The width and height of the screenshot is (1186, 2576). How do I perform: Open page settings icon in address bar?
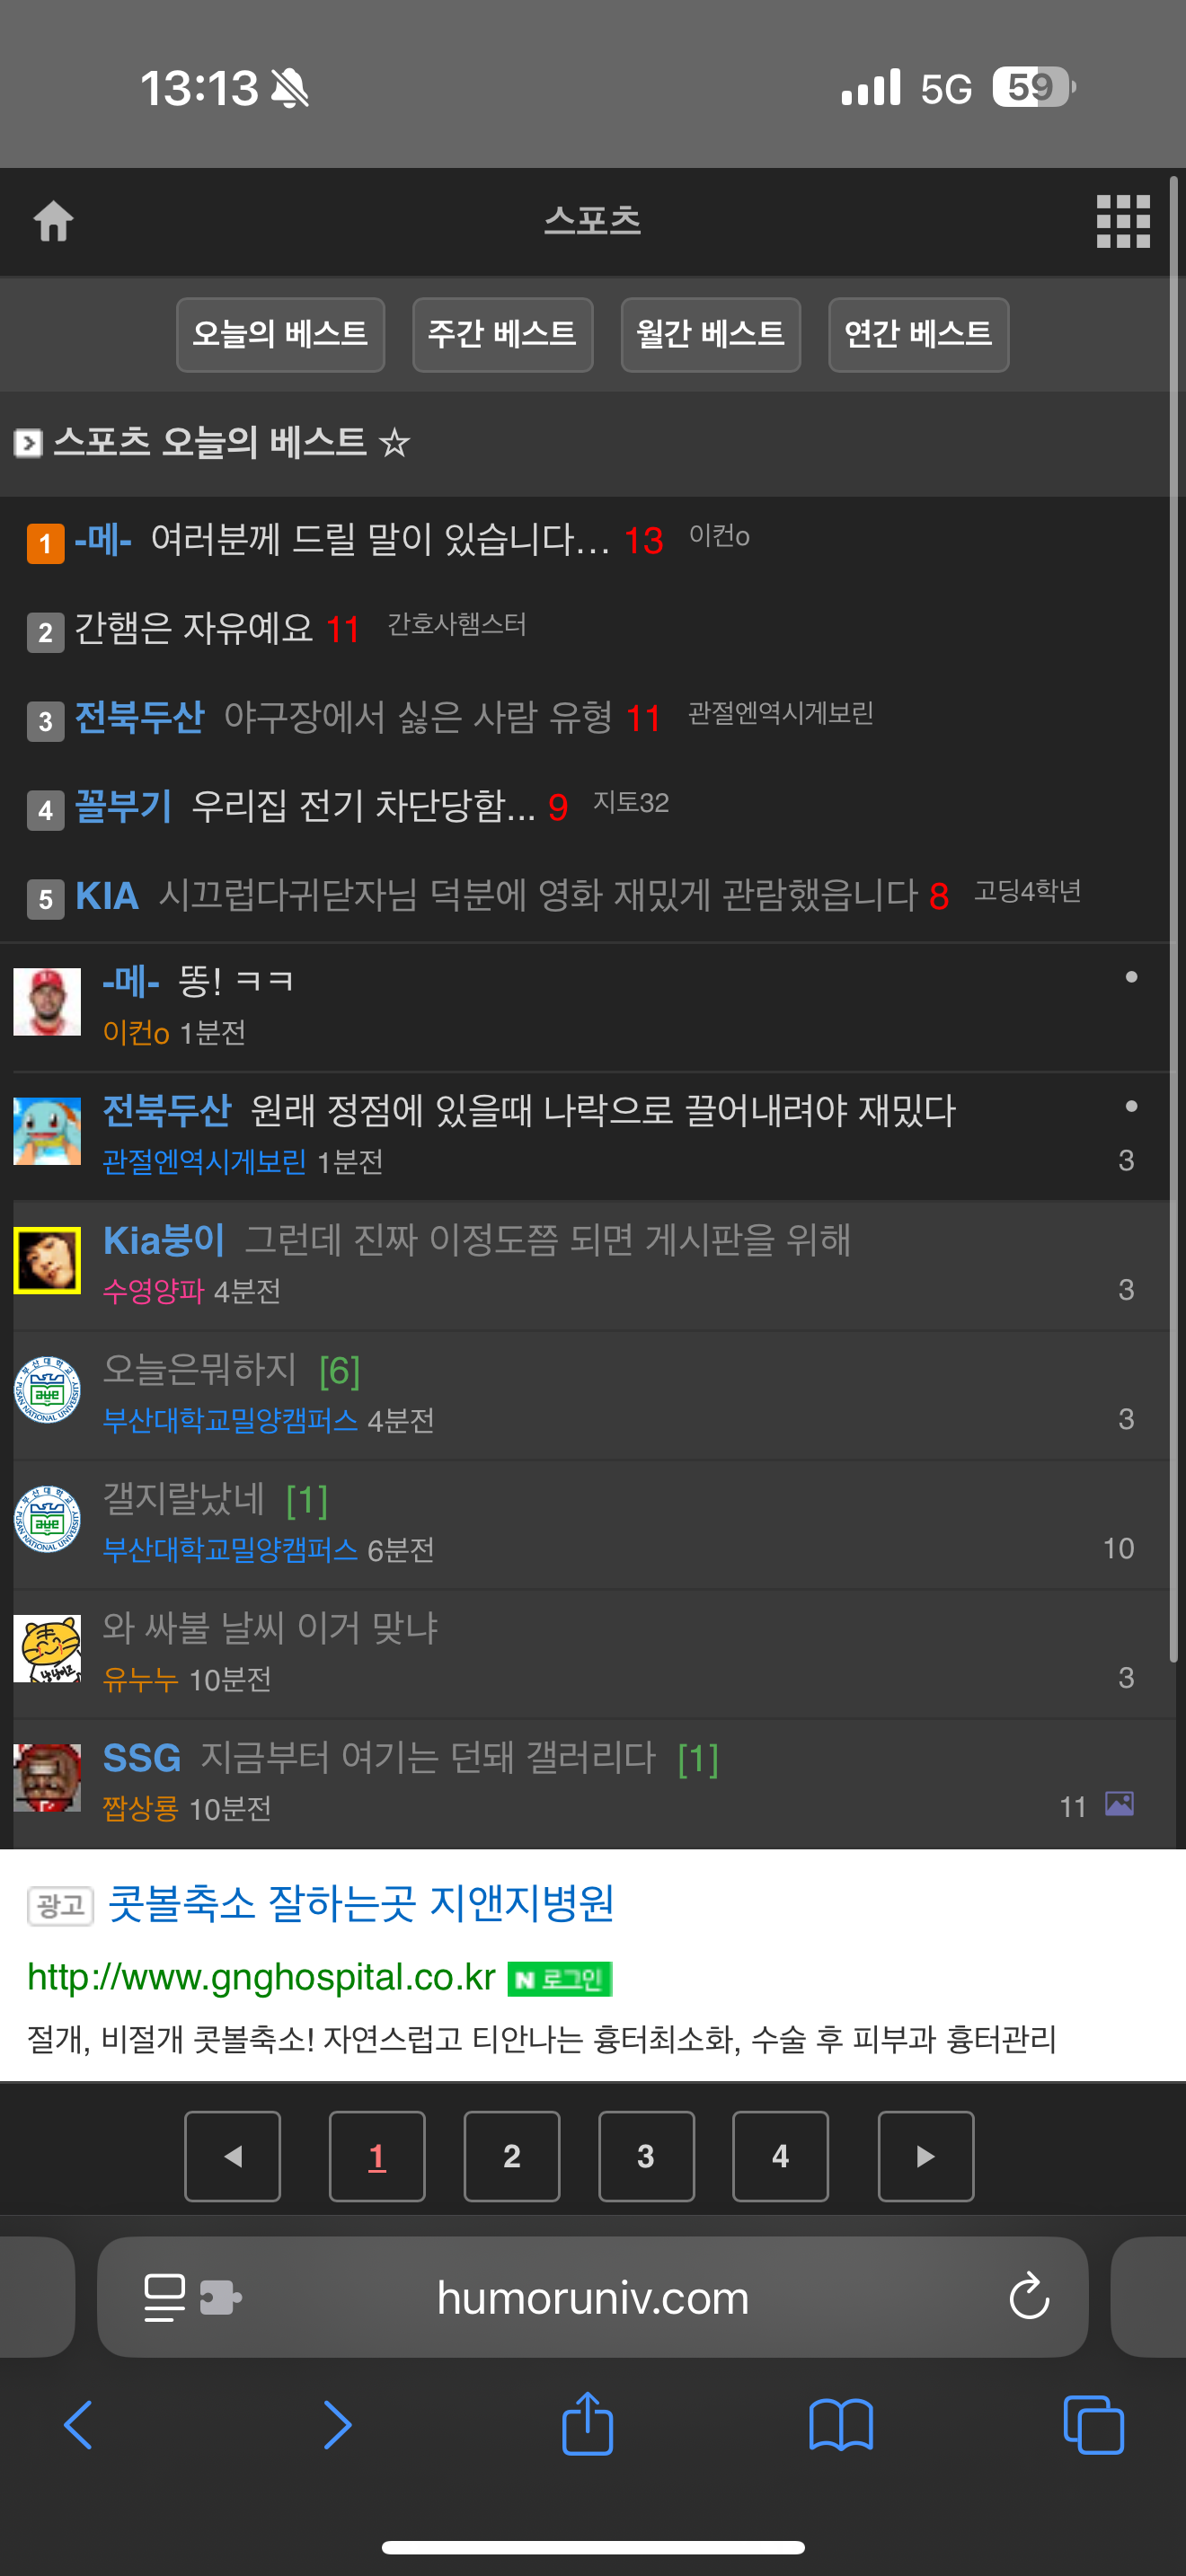[x=165, y=2297]
